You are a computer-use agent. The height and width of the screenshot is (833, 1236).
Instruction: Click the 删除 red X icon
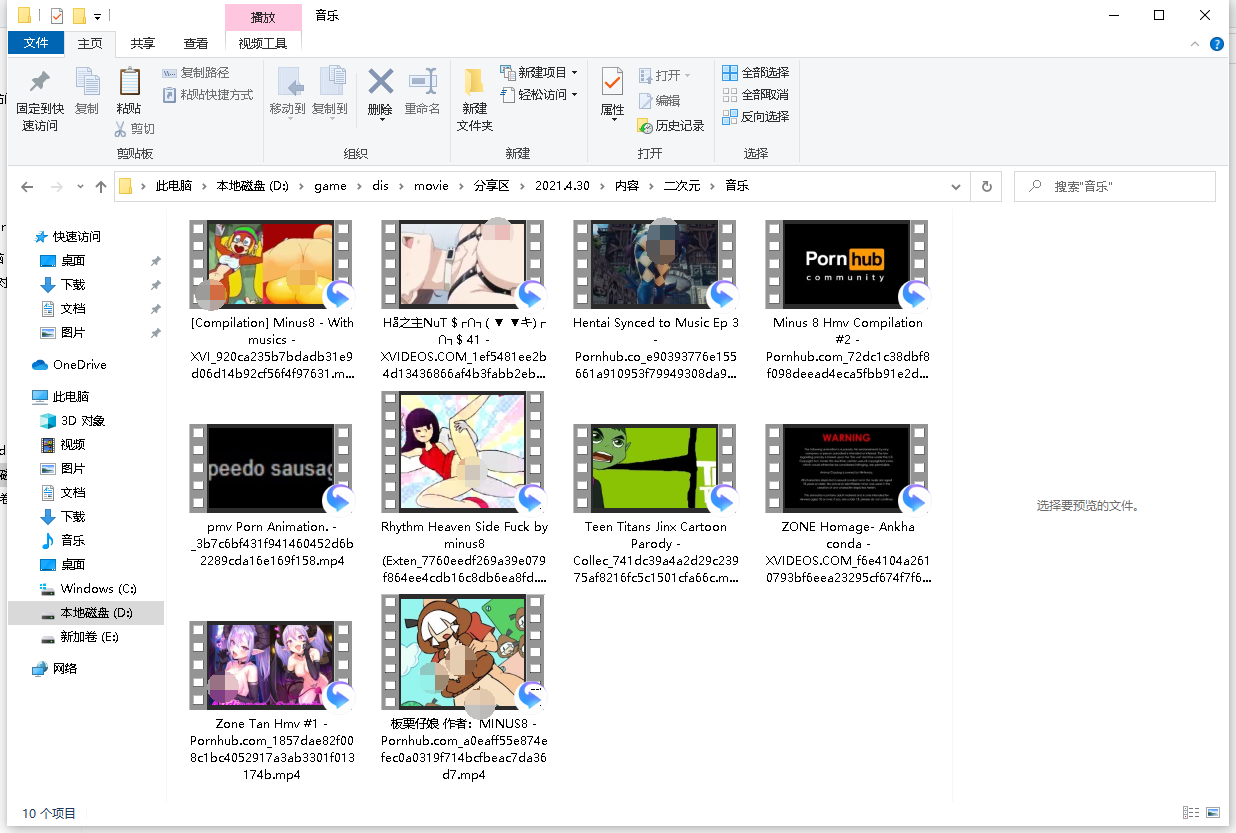point(380,81)
